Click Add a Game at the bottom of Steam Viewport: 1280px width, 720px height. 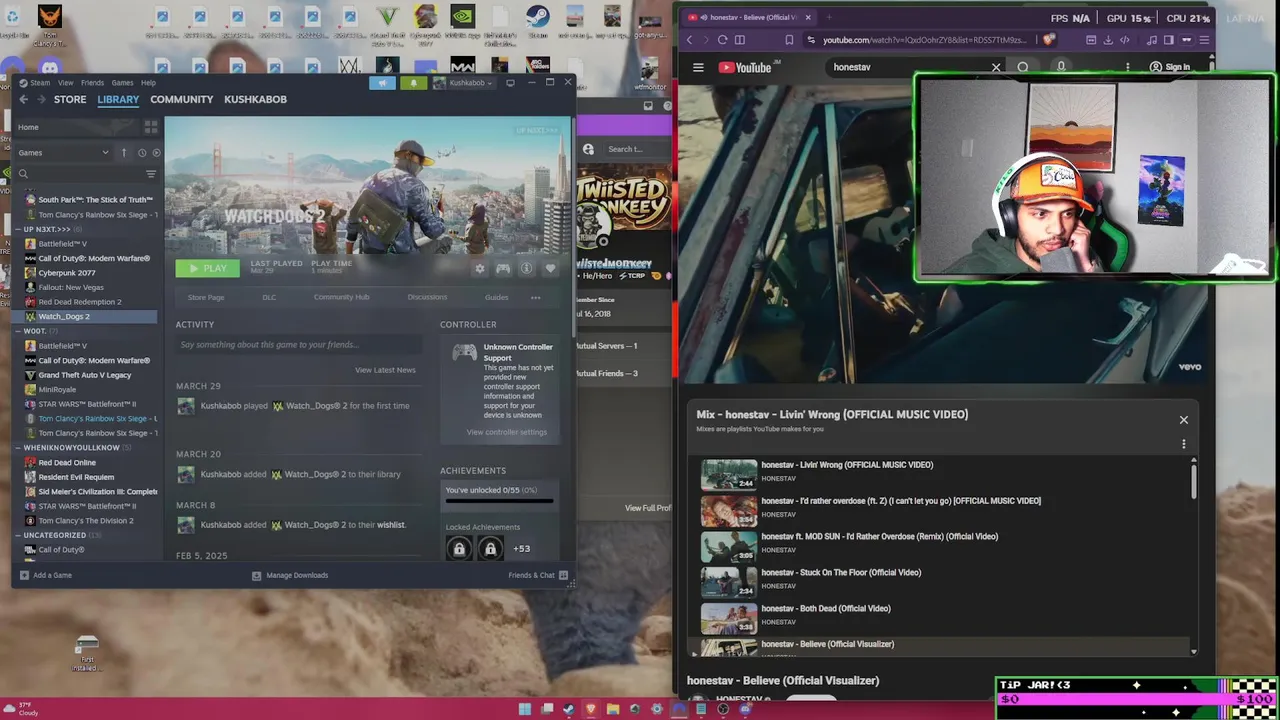(46, 575)
